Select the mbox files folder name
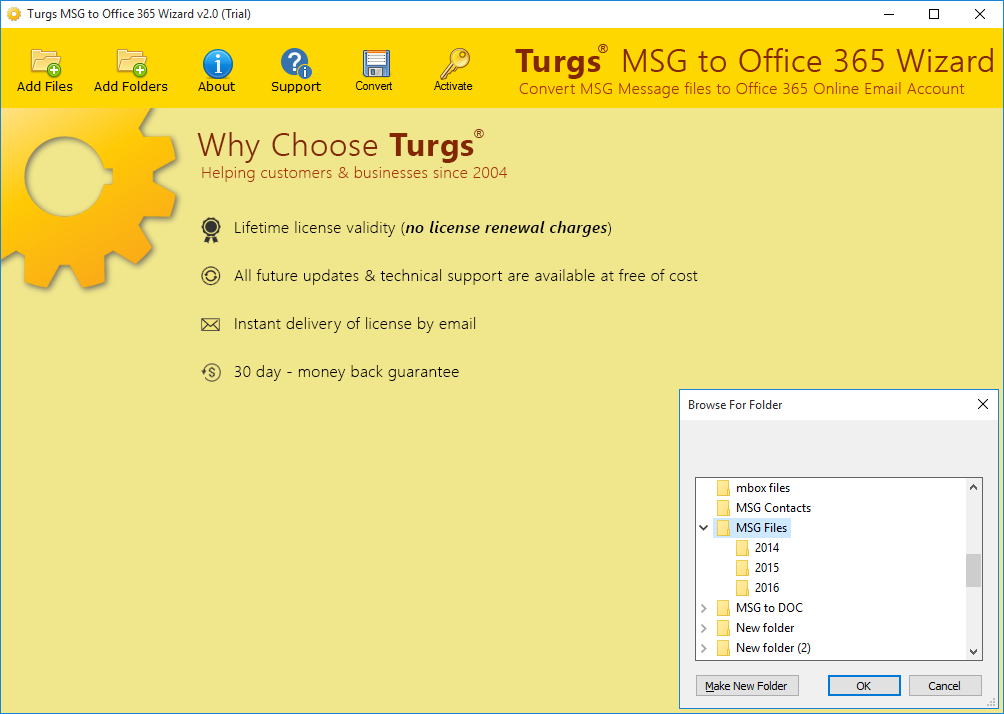The image size is (1004, 714). (763, 488)
